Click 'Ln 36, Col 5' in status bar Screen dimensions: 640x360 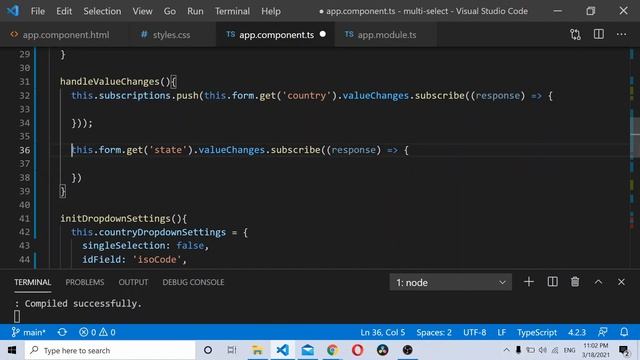(382, 332)
